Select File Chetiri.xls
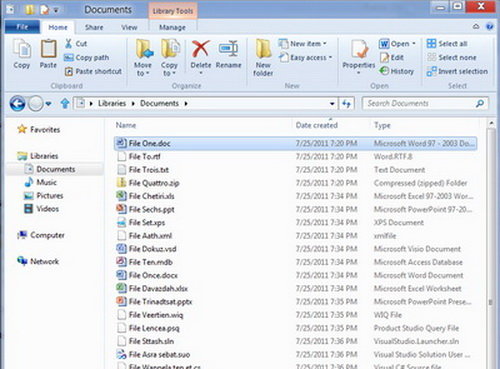 [295, 196]
